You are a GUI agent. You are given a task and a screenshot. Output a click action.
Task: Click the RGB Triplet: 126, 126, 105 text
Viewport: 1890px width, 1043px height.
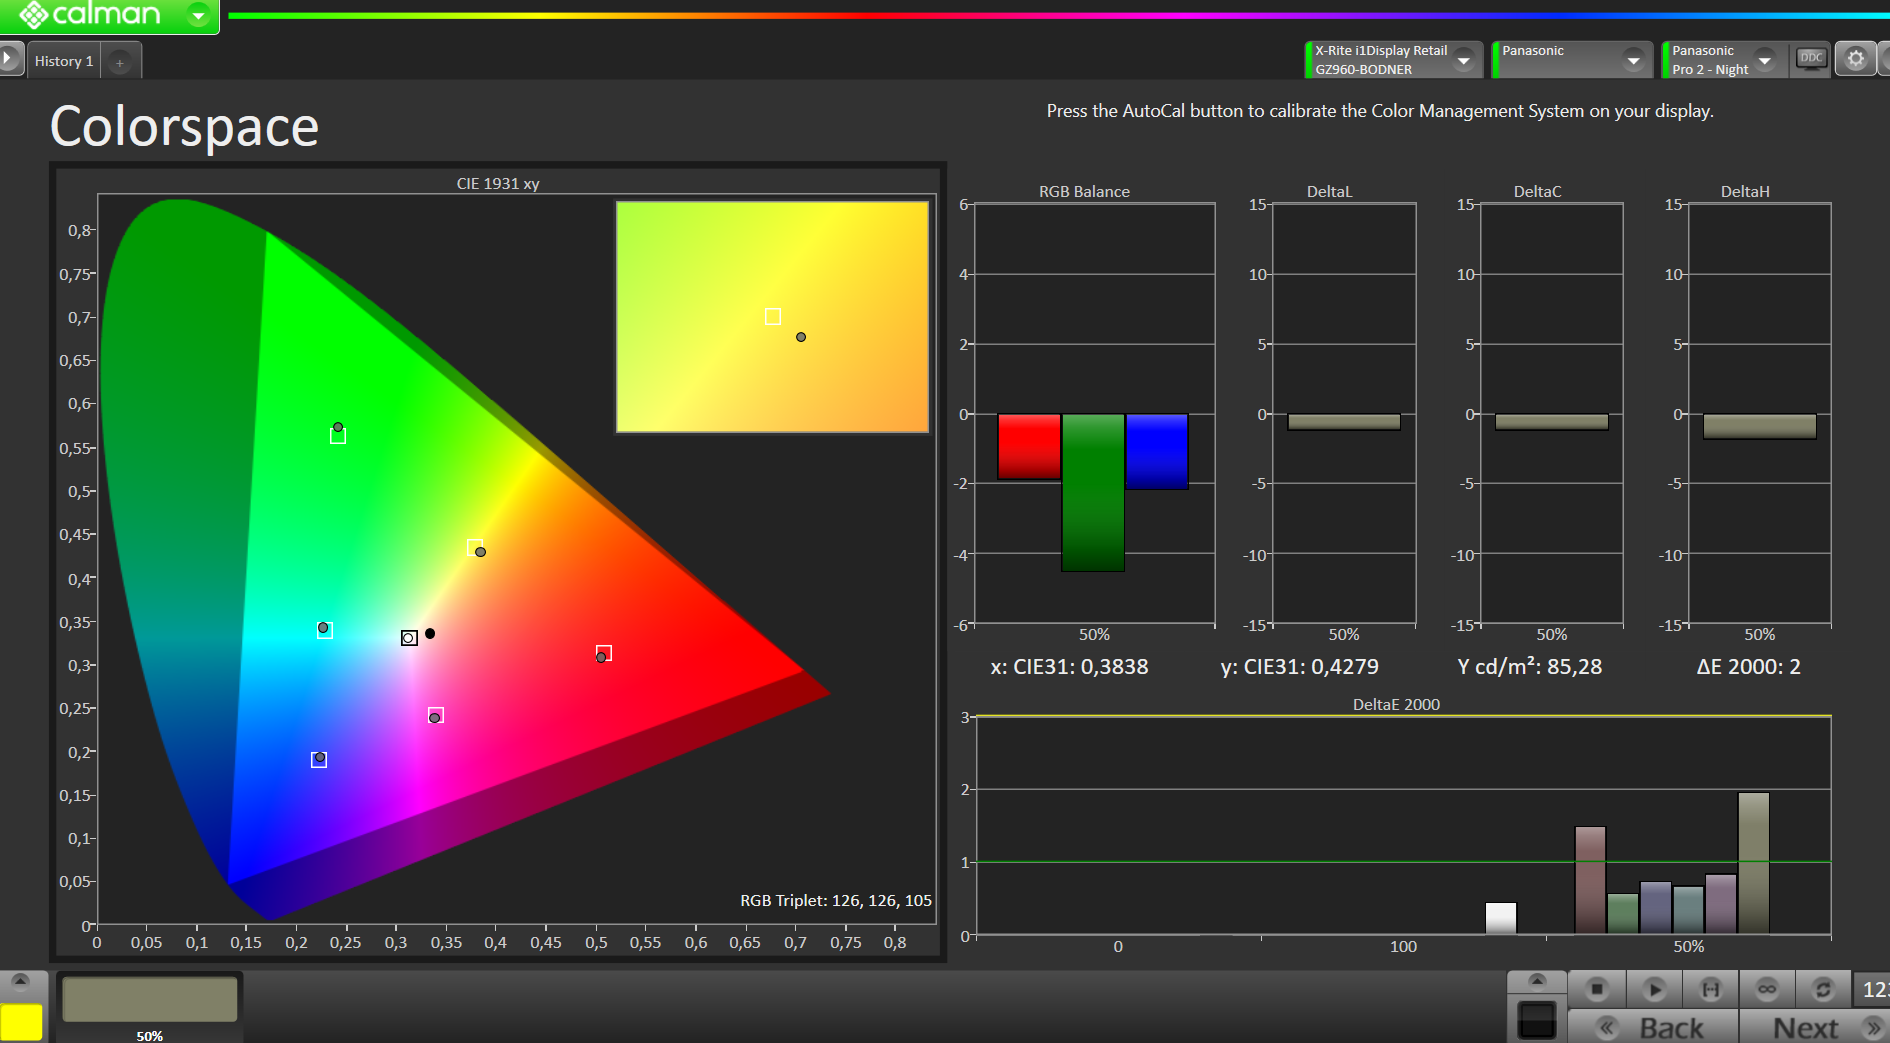(x=835, y=901)
